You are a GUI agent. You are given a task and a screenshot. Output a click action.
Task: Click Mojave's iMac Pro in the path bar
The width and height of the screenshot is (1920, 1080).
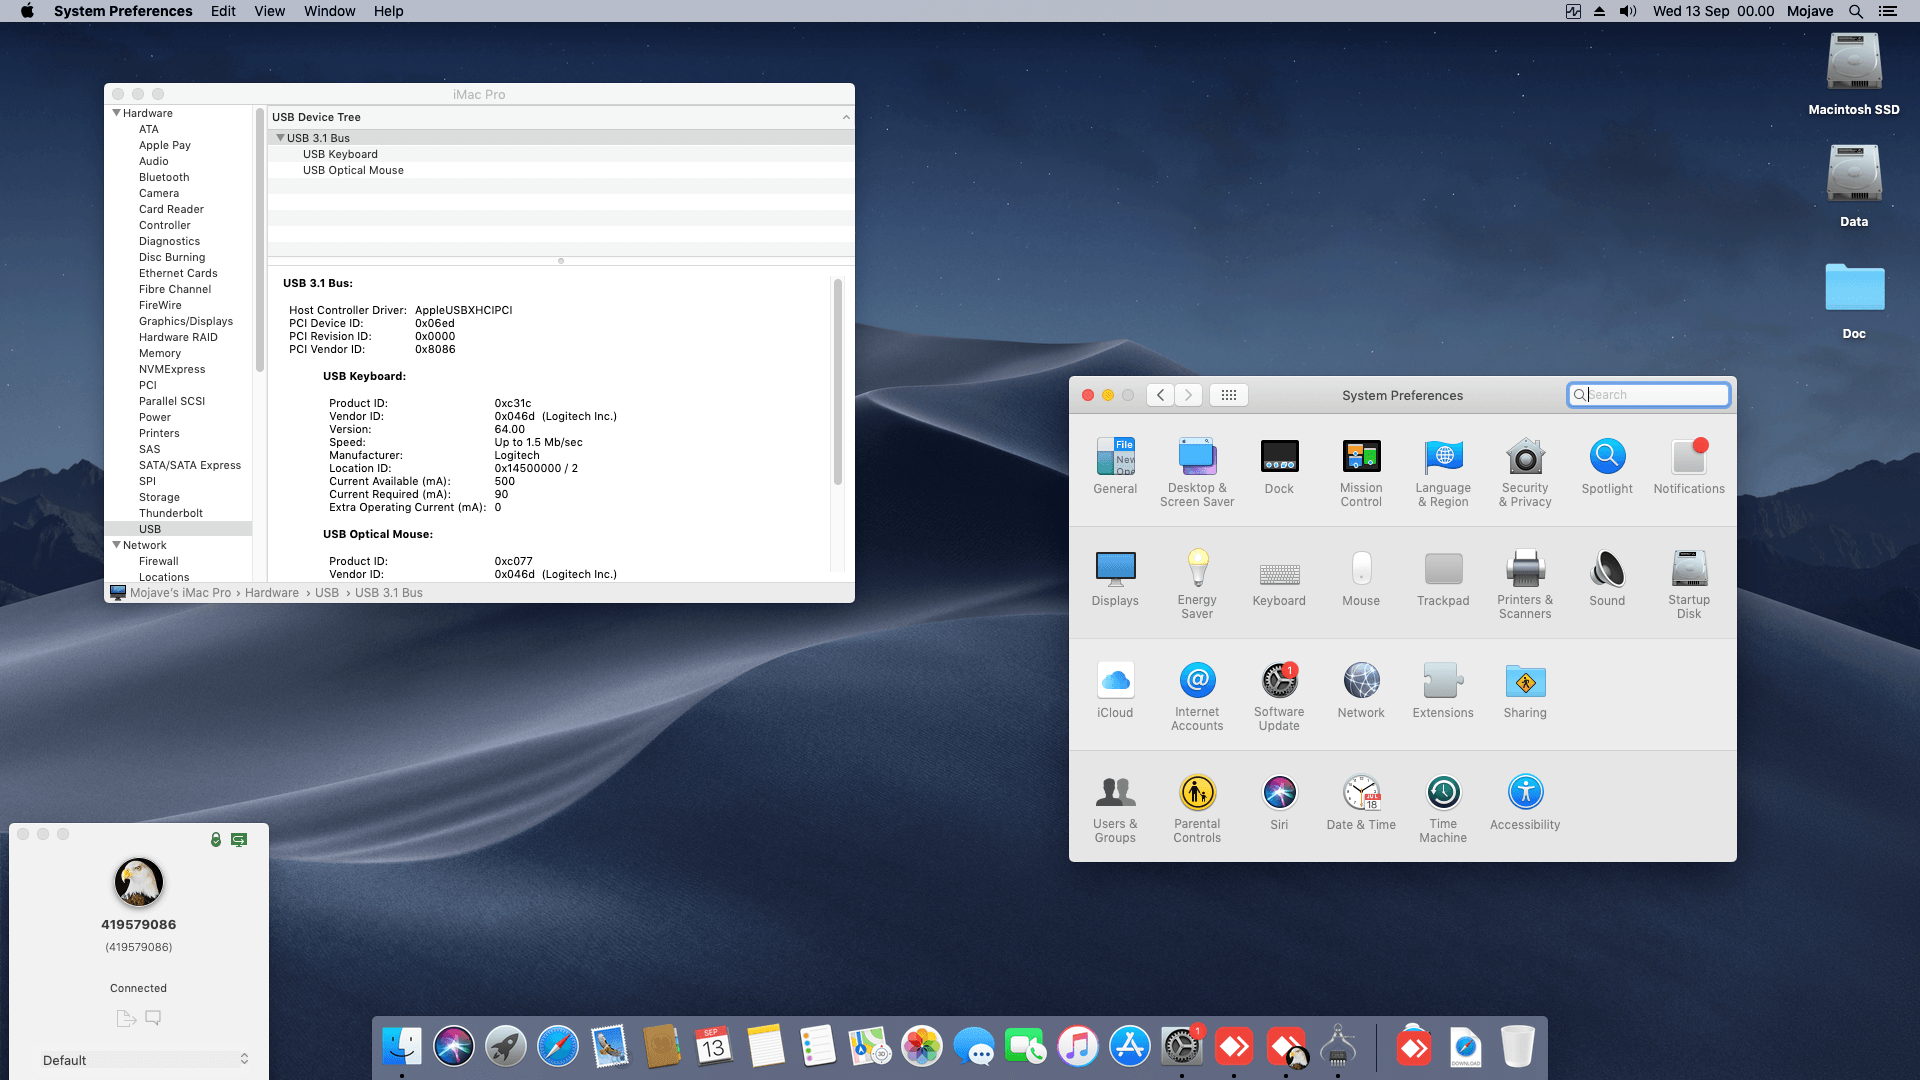[x=180, y=593]
